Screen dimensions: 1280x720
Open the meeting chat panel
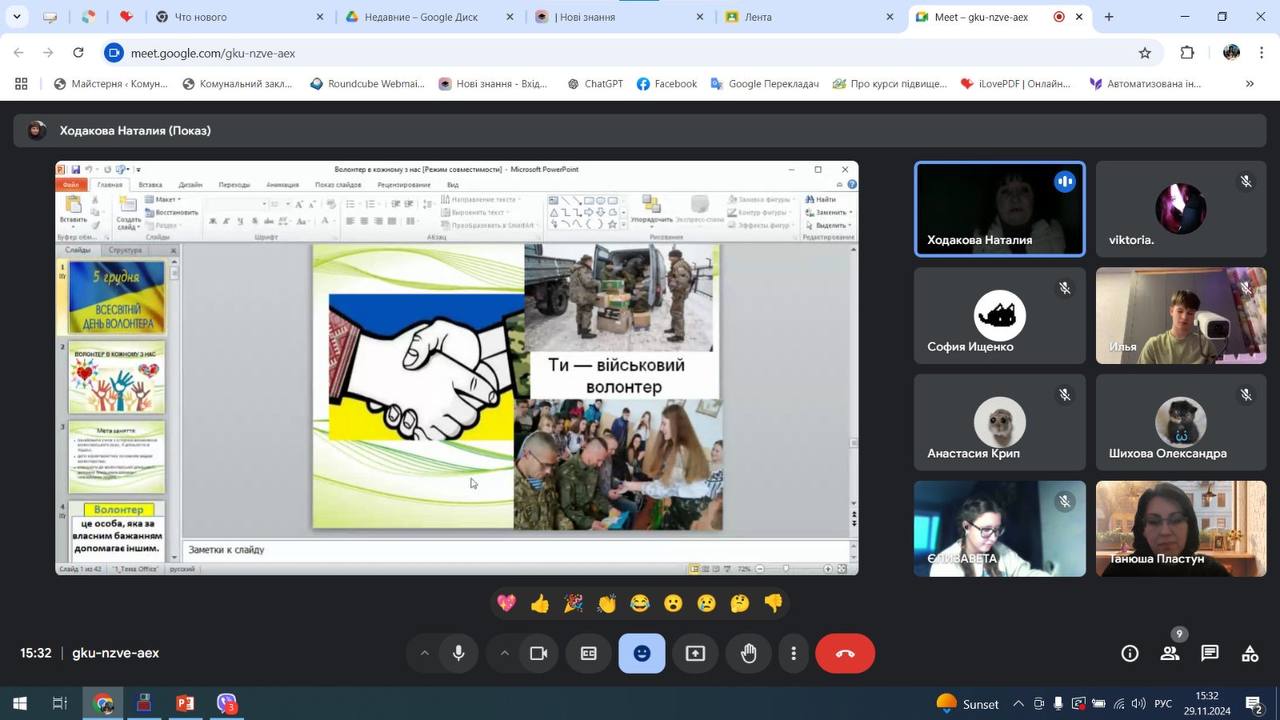(1210, 653)
